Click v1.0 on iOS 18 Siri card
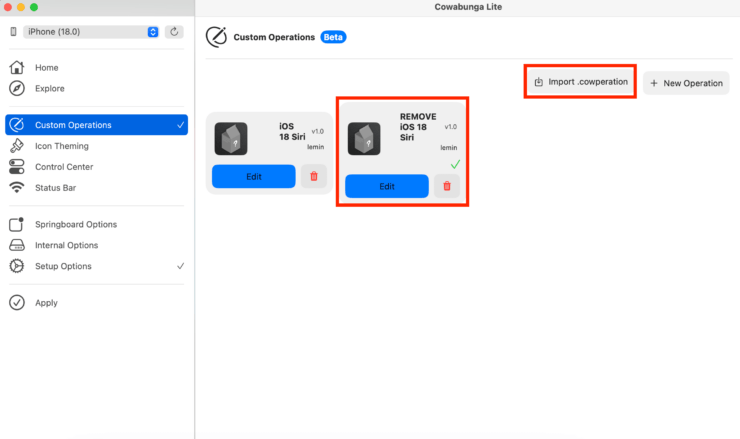Viewport: 740px width, 439px height. coord(318,131)
